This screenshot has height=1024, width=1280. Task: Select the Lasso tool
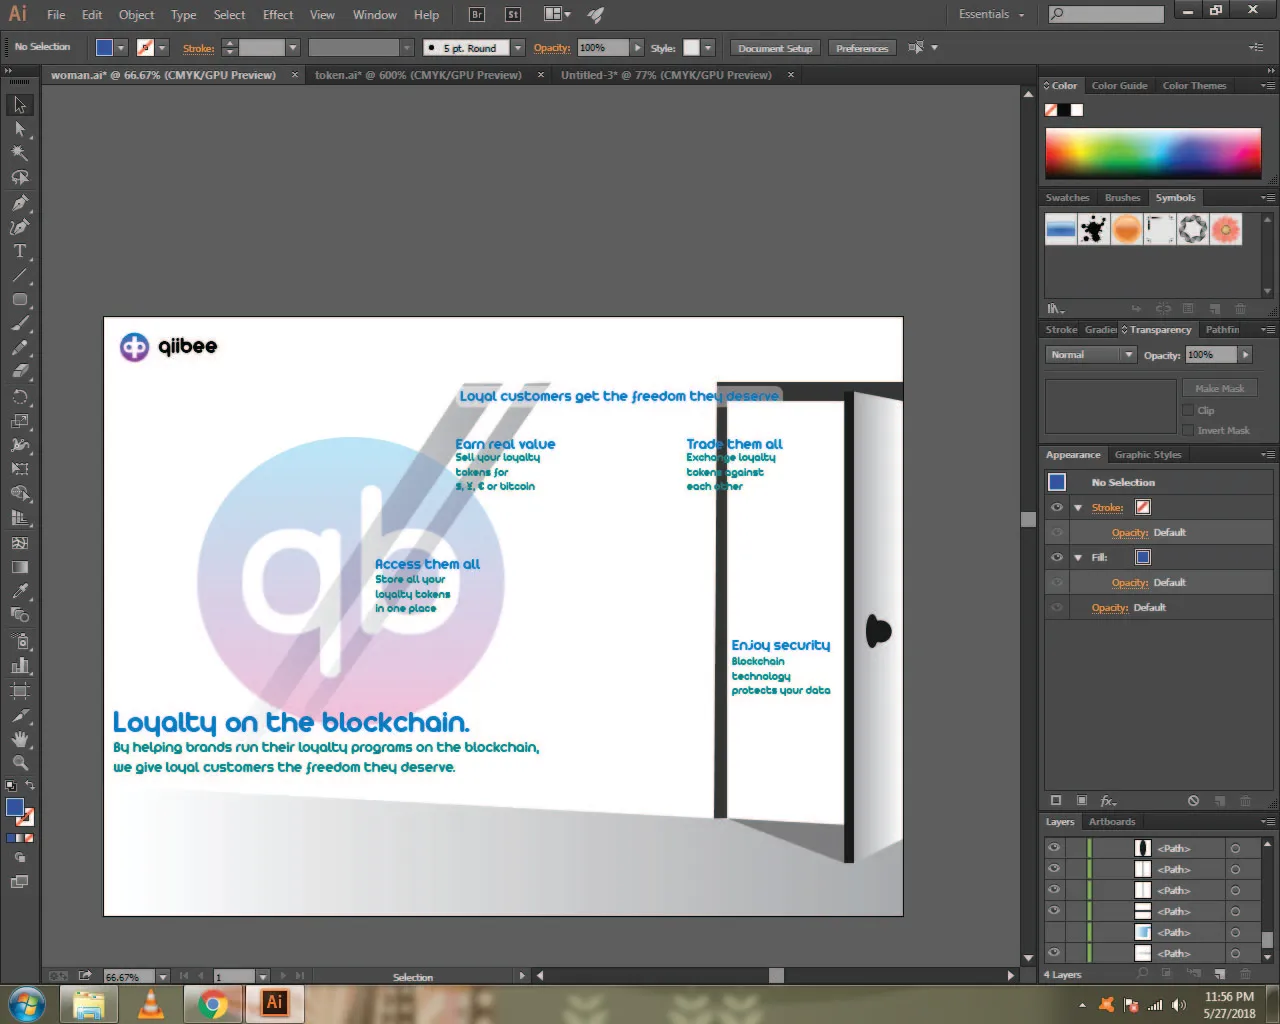(20, 178)
